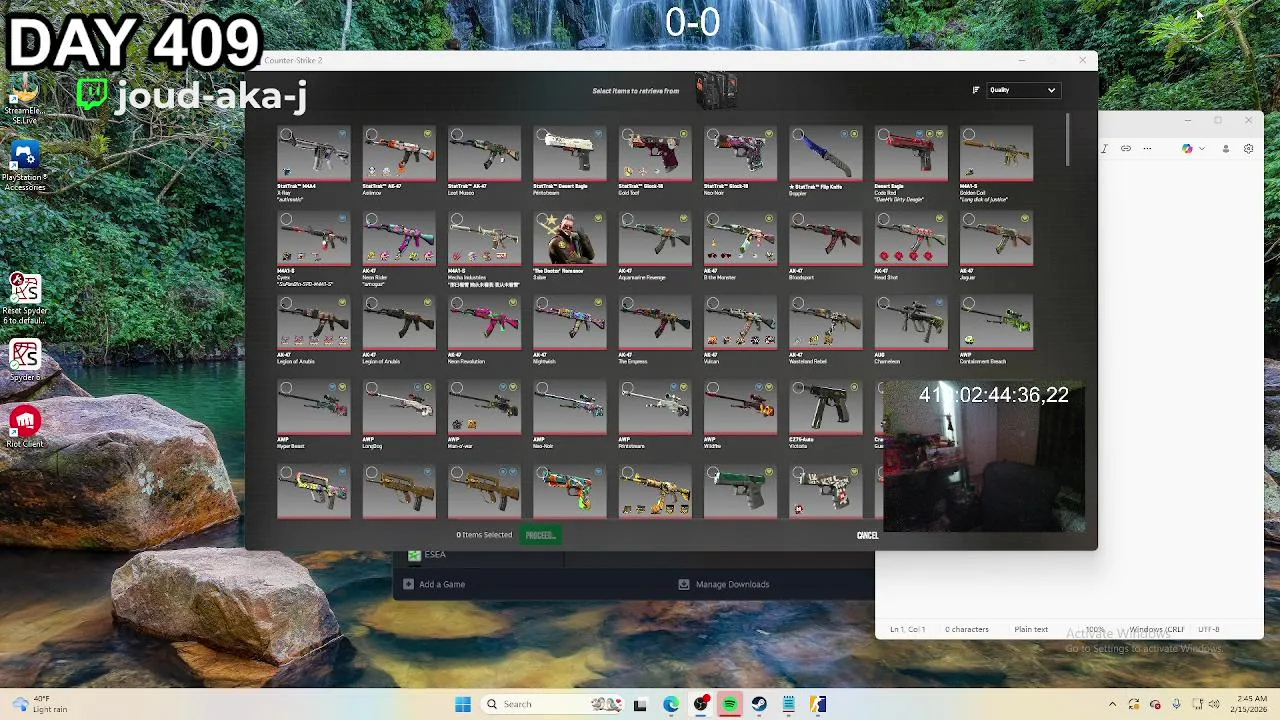1280x720 pixels.
Task: Select the AK-47 Jaguar thumbnail
Action: pos(996,239)
